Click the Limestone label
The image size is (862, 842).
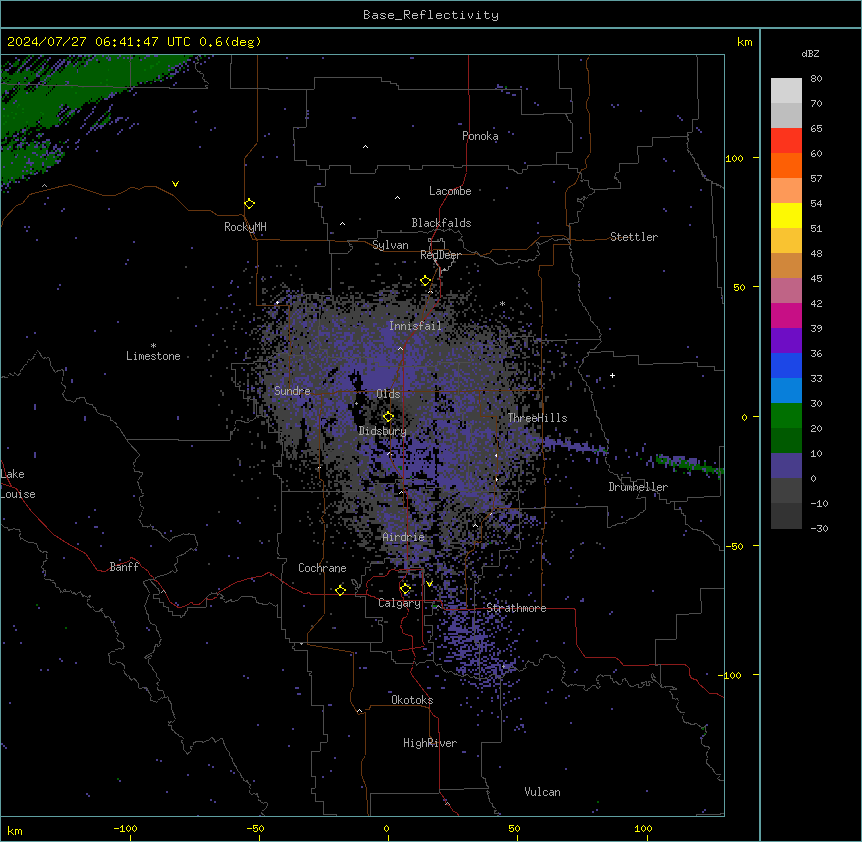pyautogui.click(x=153, y=356)
